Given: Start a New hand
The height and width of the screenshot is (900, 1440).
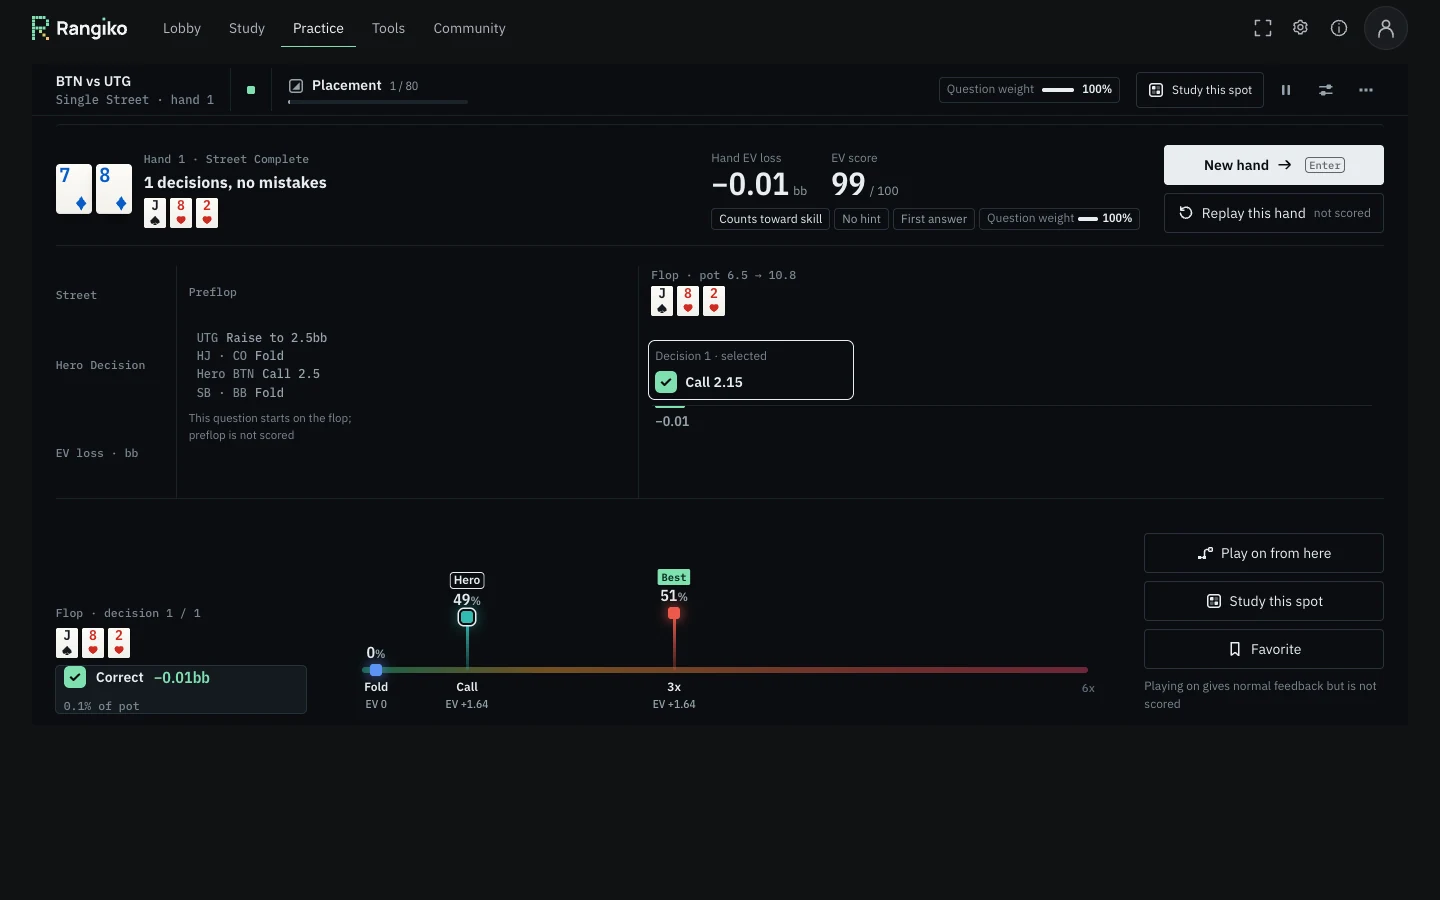Looking at the screenshot, I should 1274,165.
